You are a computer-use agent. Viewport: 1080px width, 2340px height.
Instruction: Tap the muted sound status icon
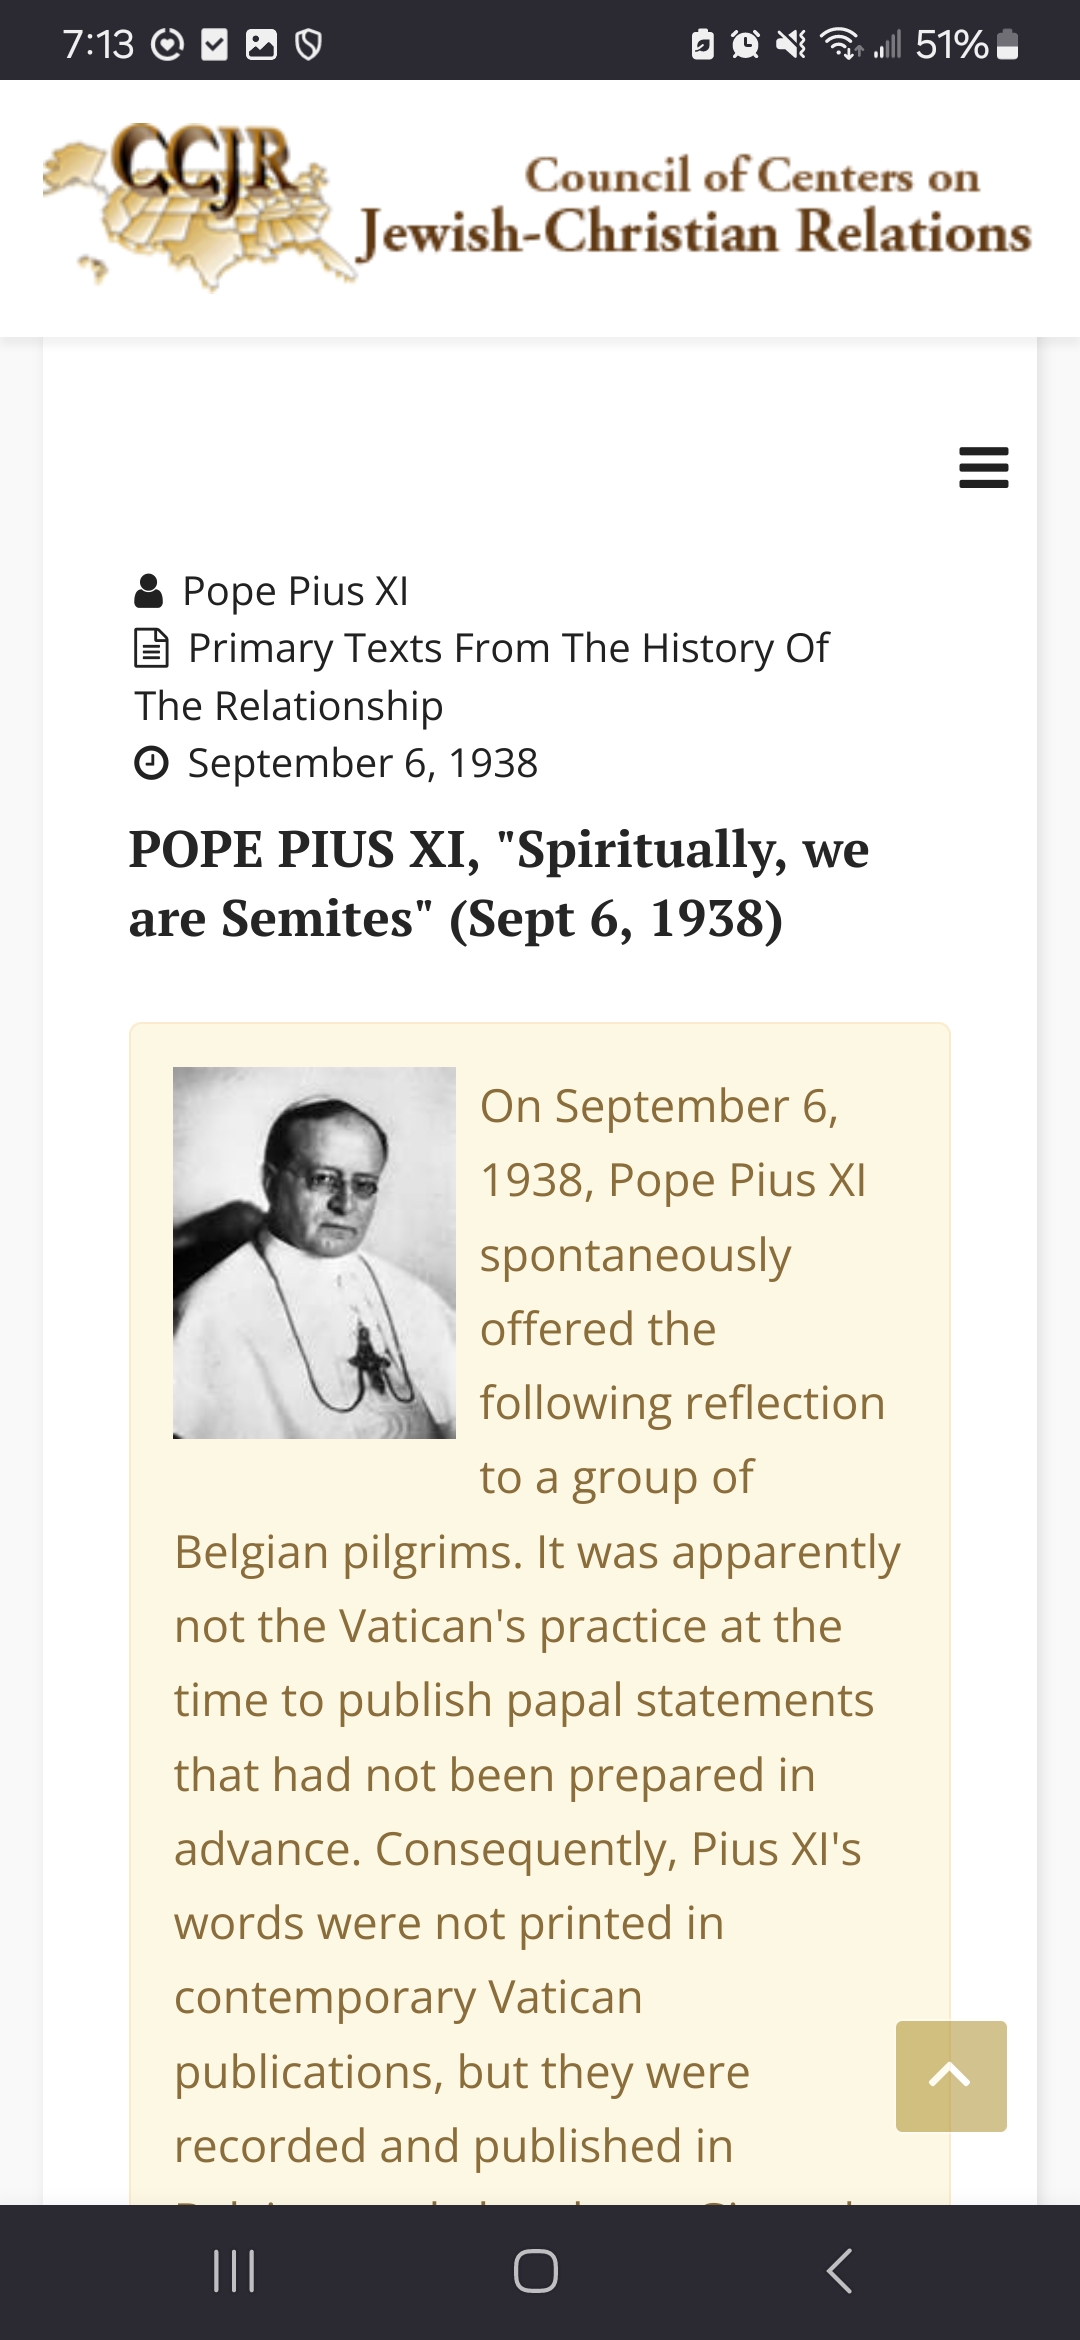coord(790,44)
